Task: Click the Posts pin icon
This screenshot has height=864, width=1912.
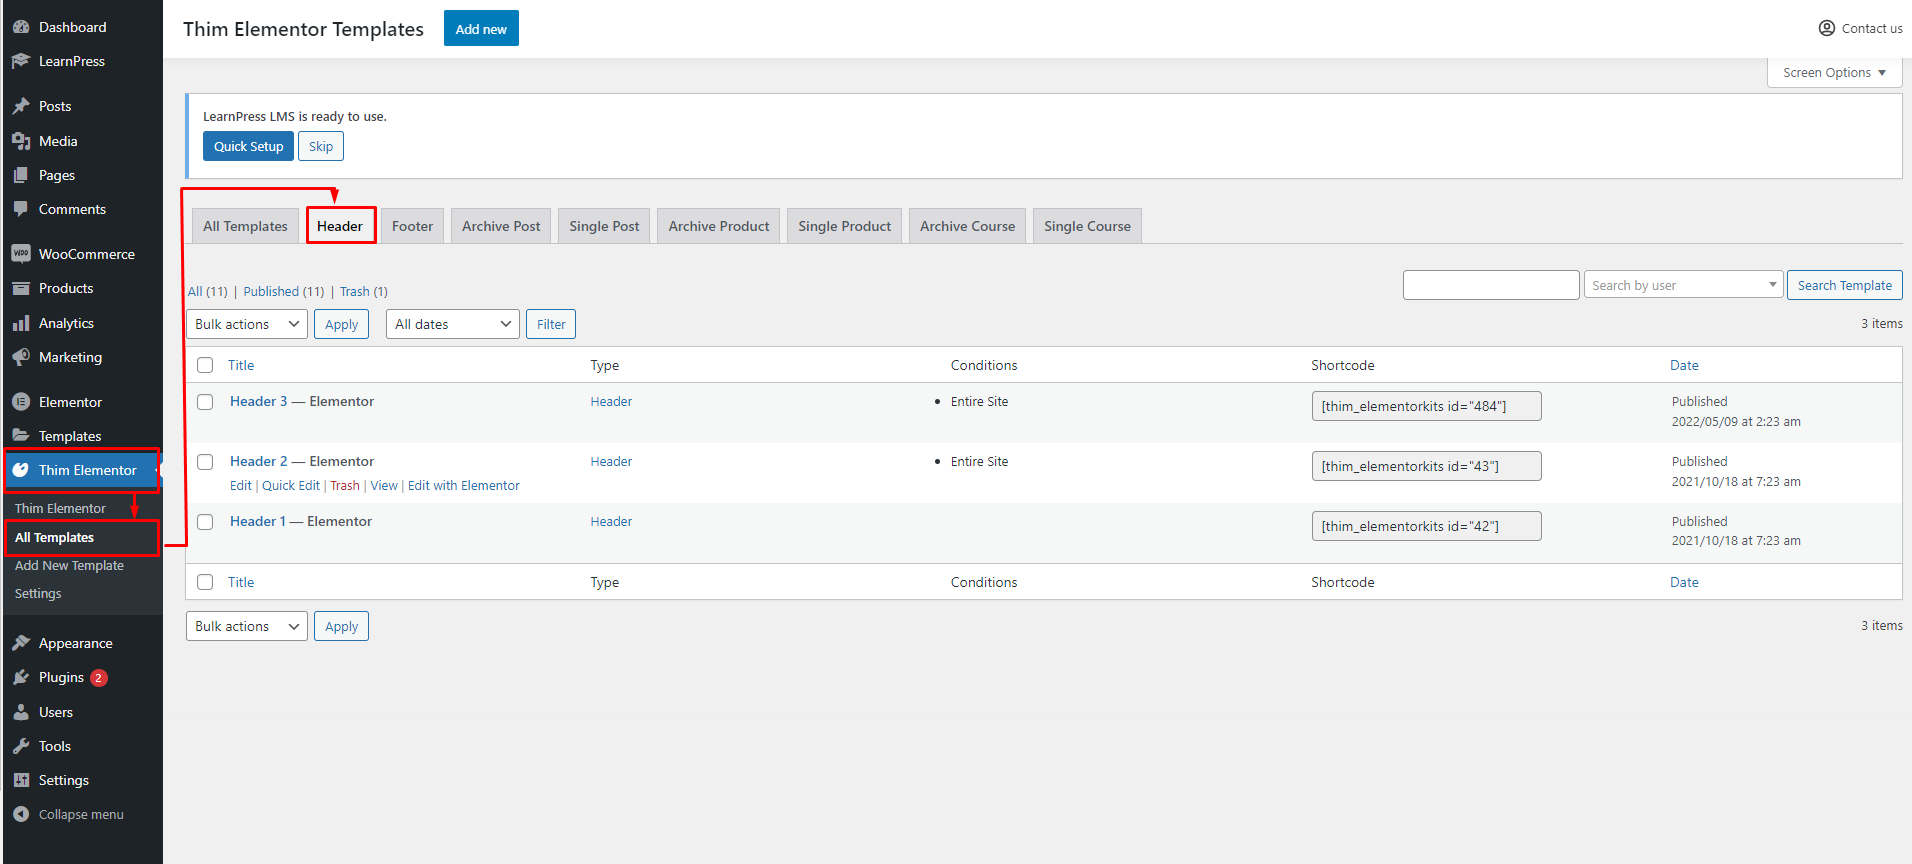Action: (21, 106)
